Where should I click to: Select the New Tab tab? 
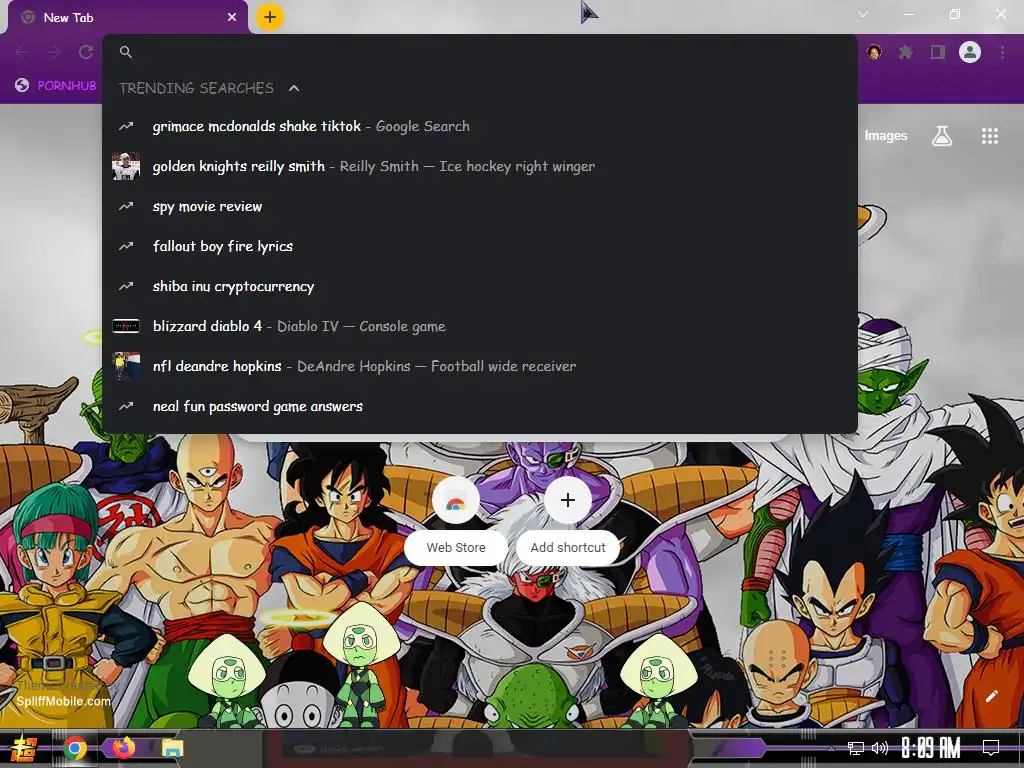click(128, 18)
